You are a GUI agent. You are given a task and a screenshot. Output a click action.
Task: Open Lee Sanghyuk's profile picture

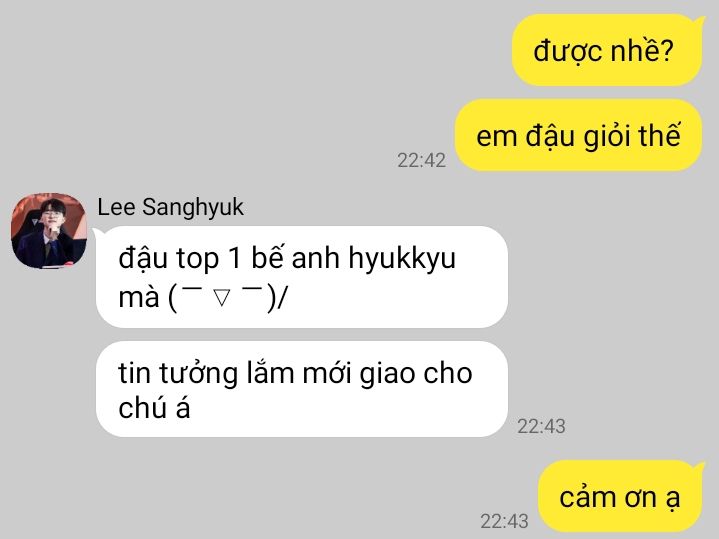tap(49, 231)
